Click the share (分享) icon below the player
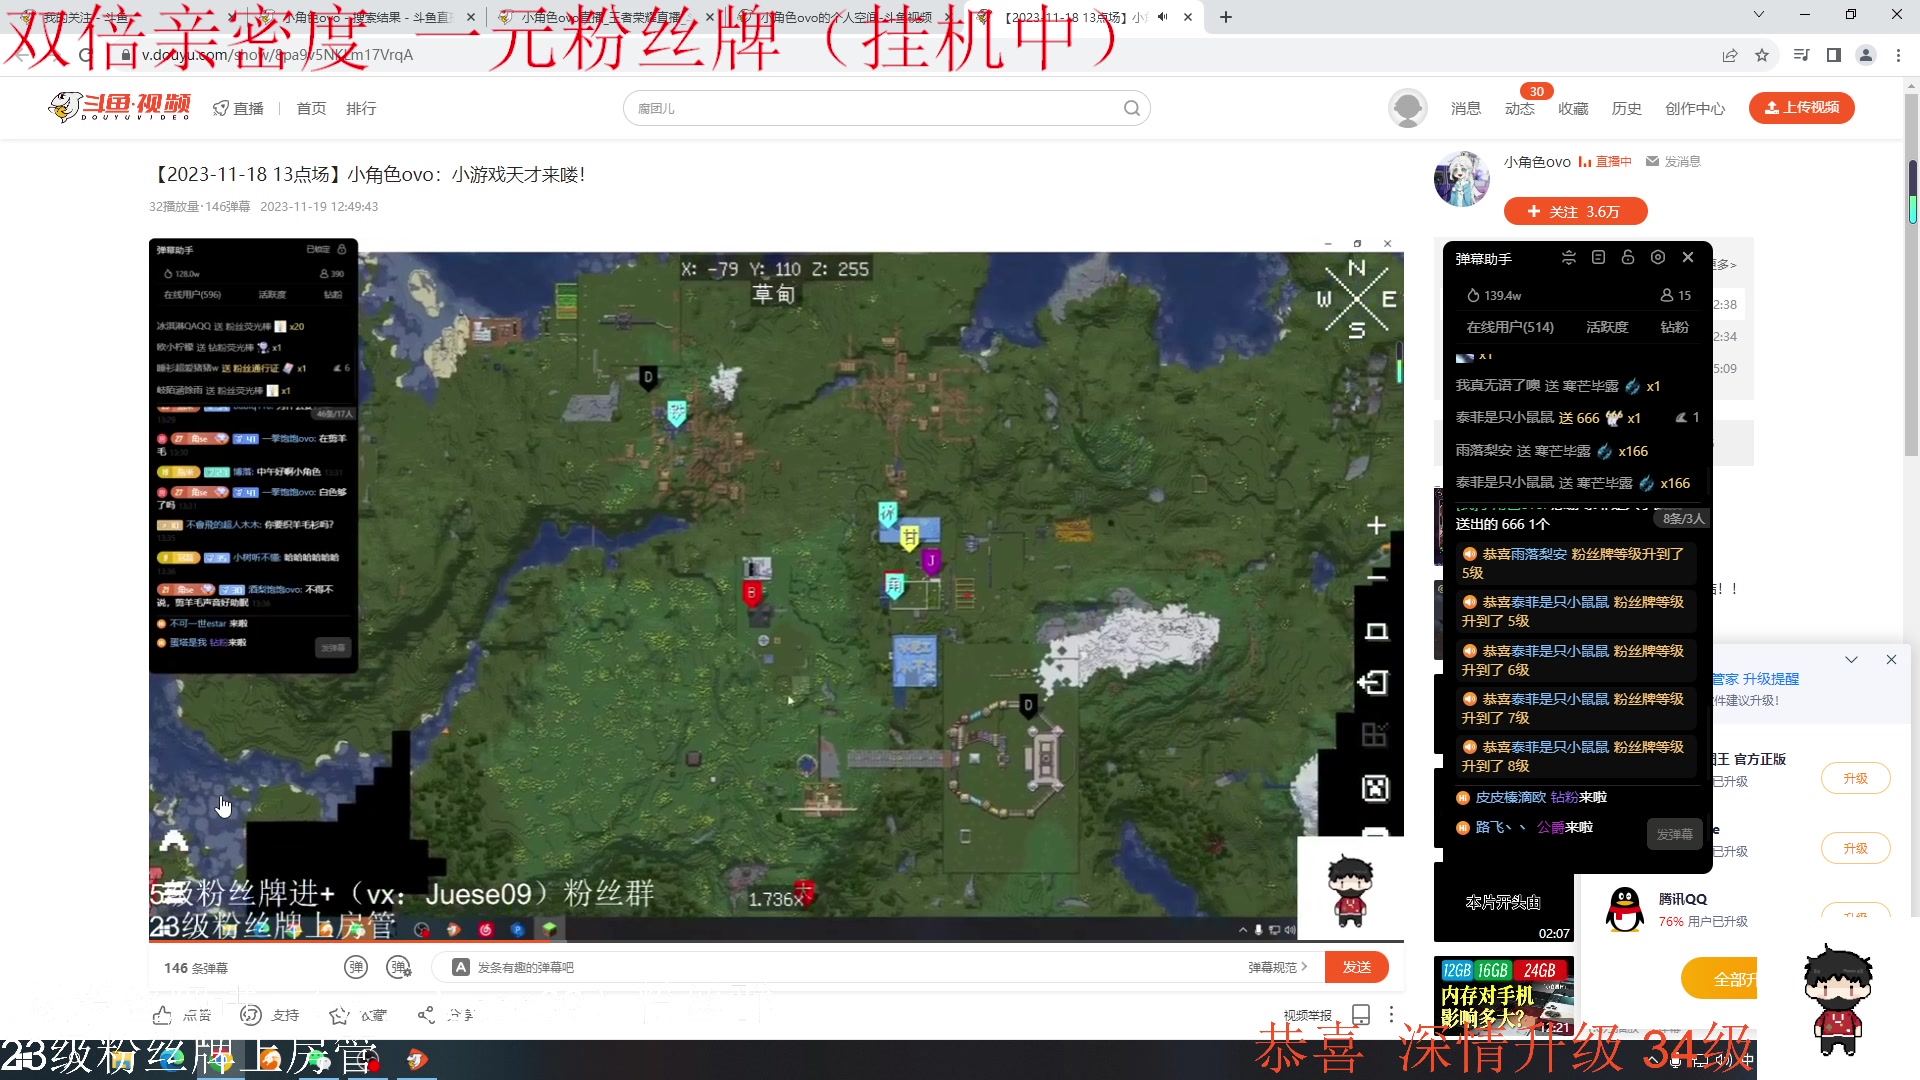 tap(424, 1015)
